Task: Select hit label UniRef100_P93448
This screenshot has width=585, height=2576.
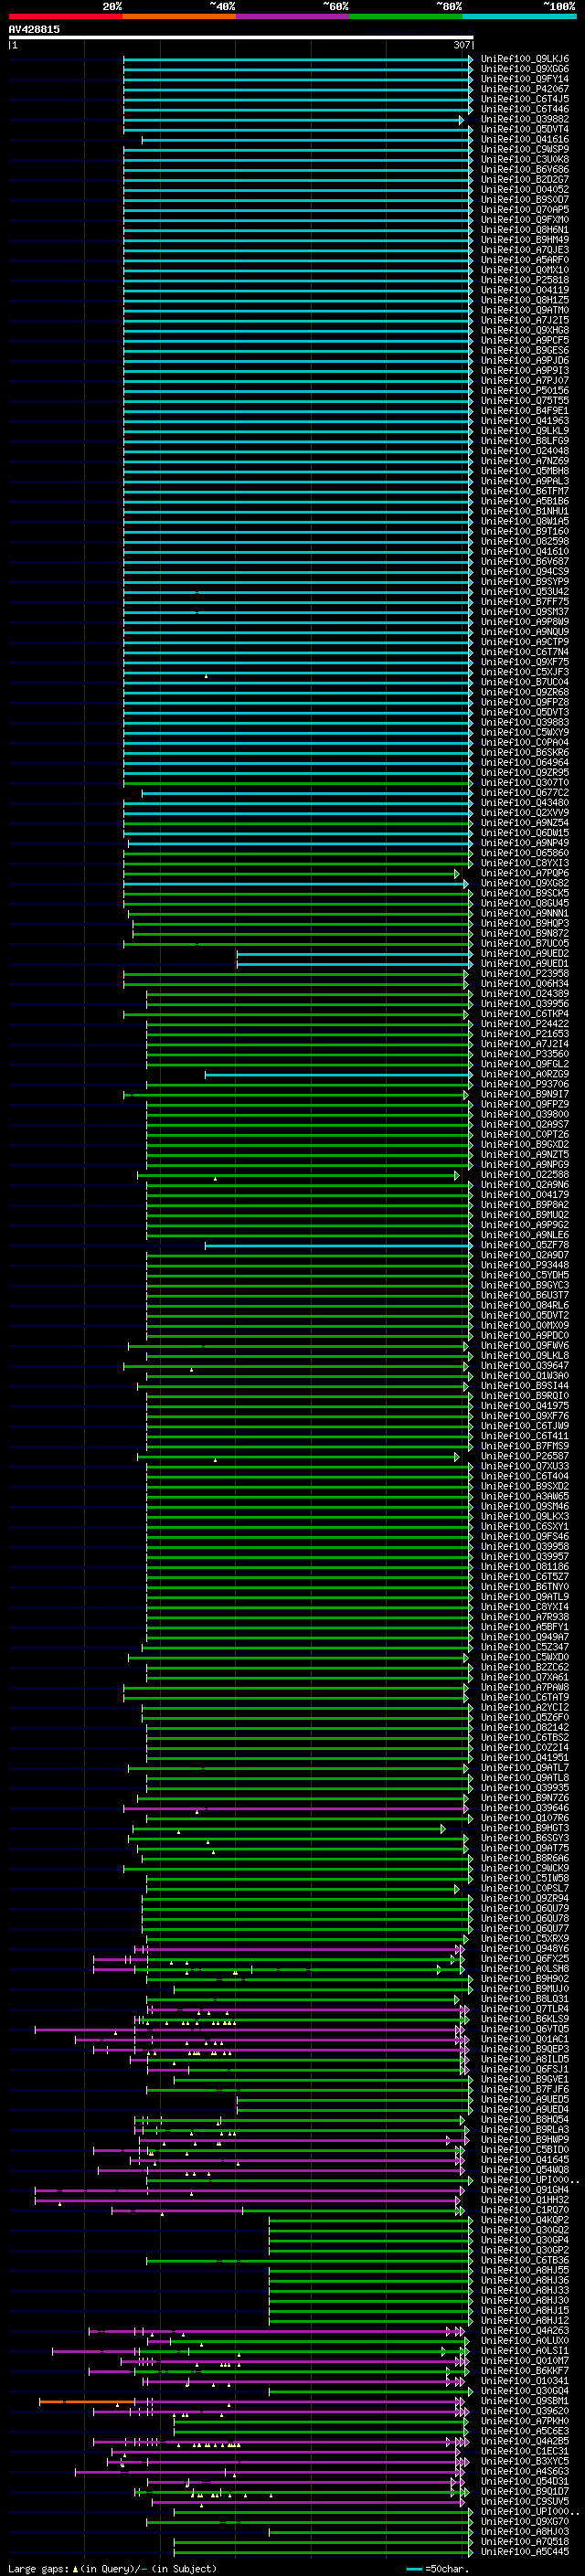Action: 524,1265
